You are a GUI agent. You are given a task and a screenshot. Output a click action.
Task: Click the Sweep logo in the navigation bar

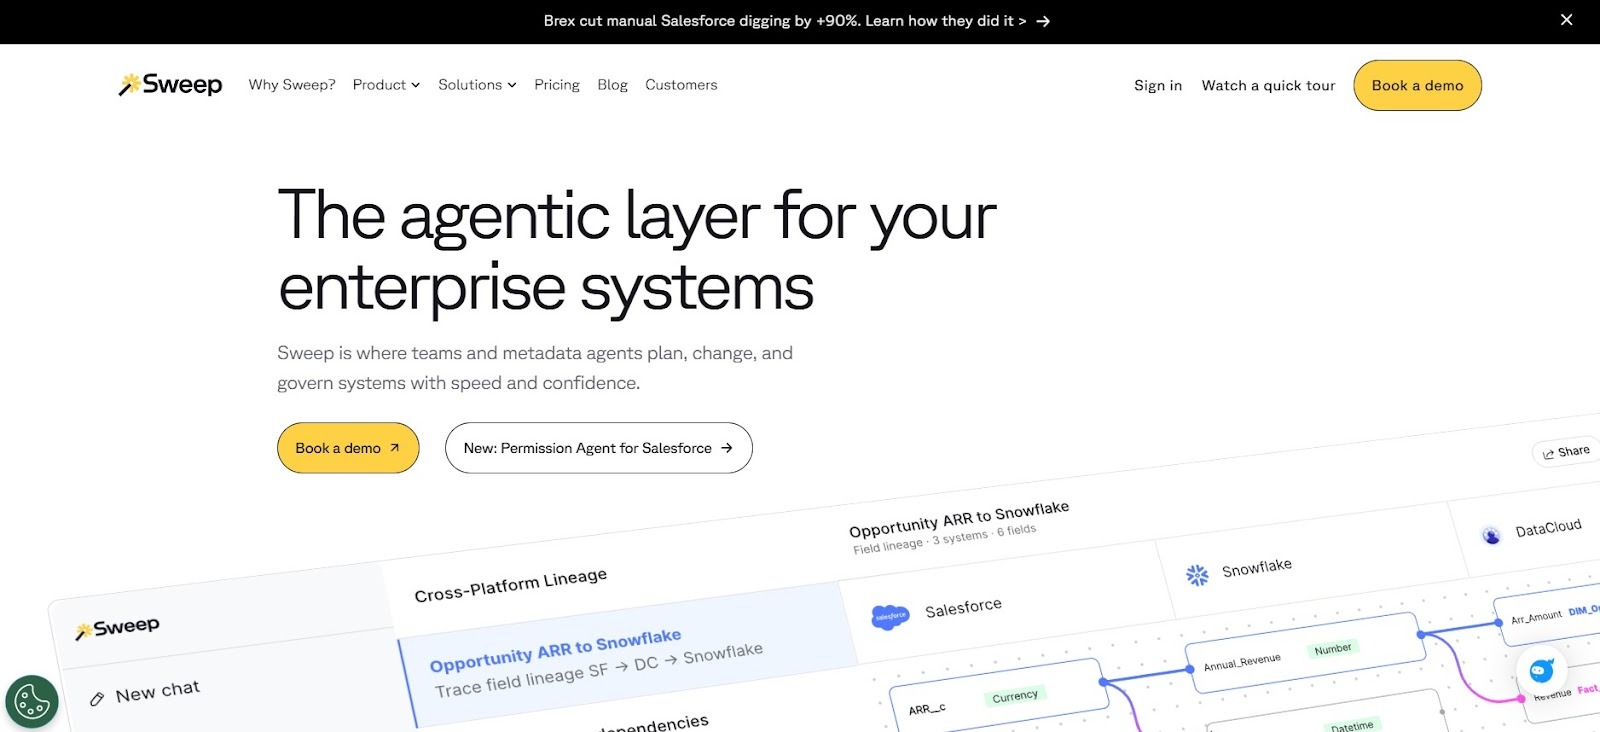click(x=170, y=85)
